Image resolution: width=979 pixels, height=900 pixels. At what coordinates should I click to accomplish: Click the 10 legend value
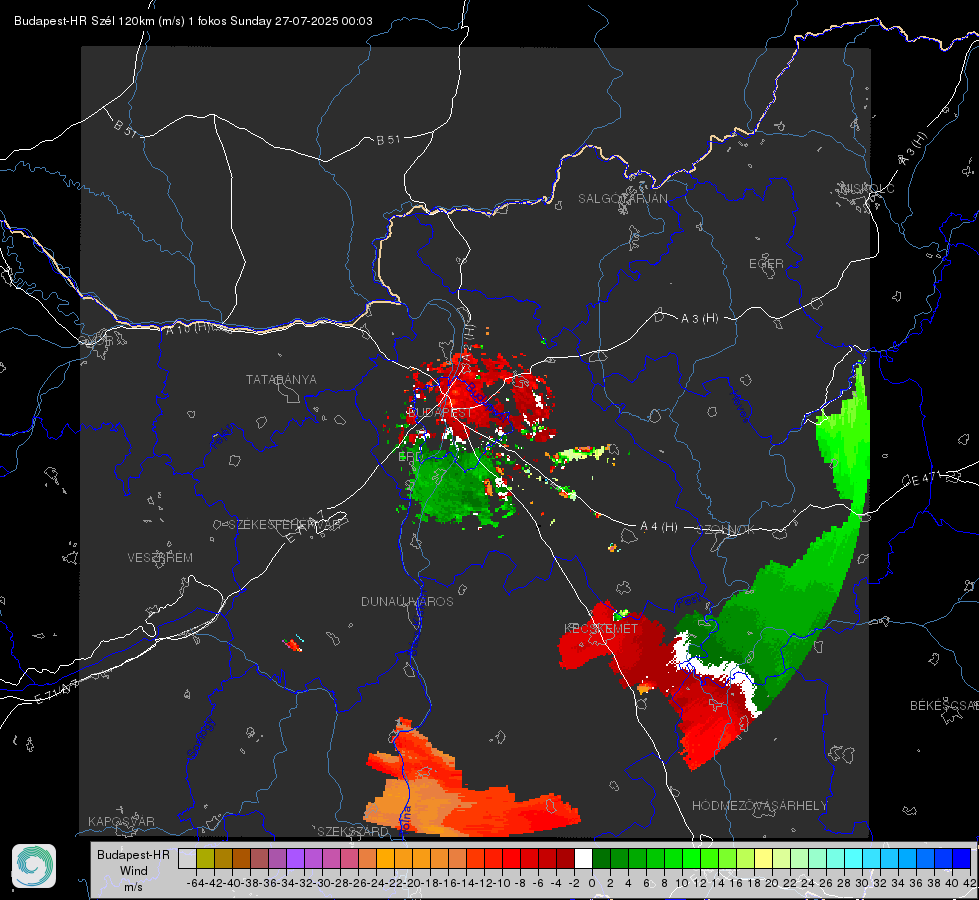pyautogui.click(x=682, y=883)
